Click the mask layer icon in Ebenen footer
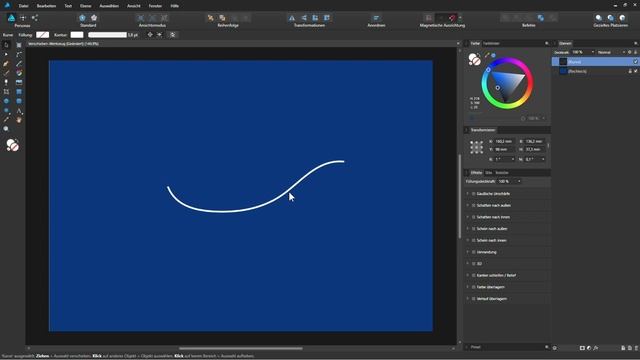 pos(582,348)
